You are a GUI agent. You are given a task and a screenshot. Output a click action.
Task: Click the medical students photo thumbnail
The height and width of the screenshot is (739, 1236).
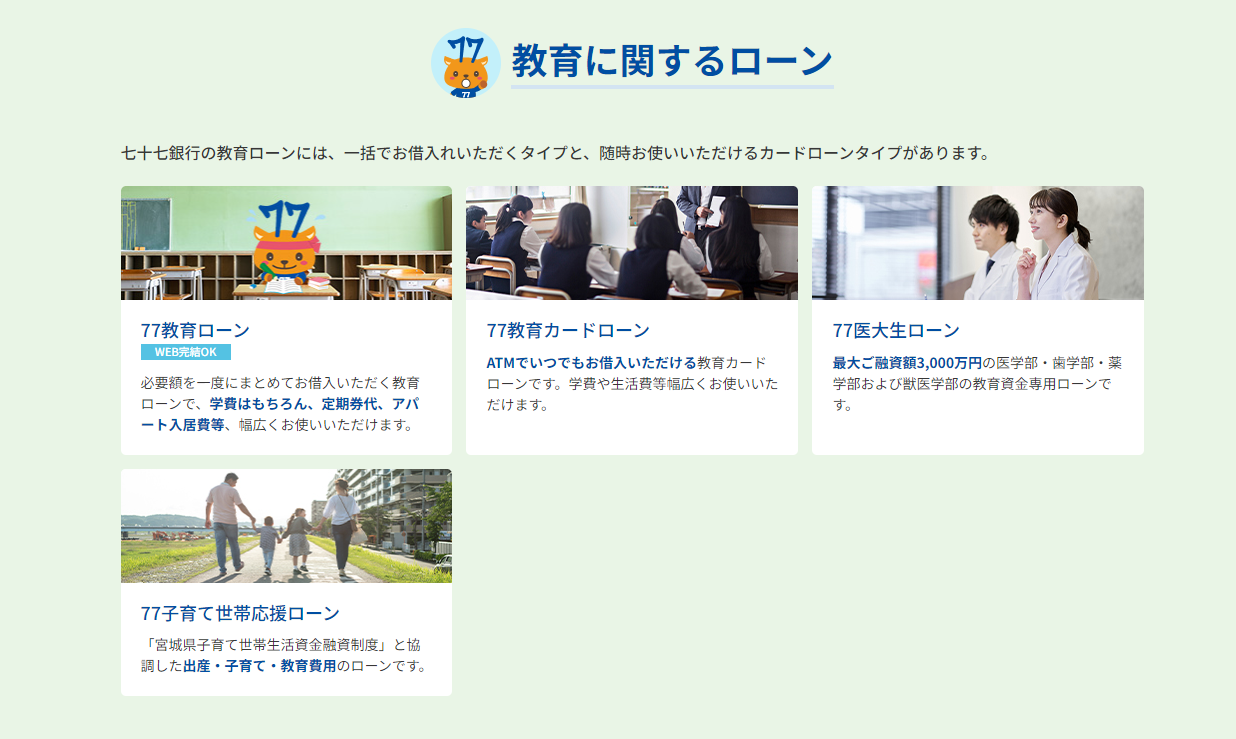[x=978, y=243]
